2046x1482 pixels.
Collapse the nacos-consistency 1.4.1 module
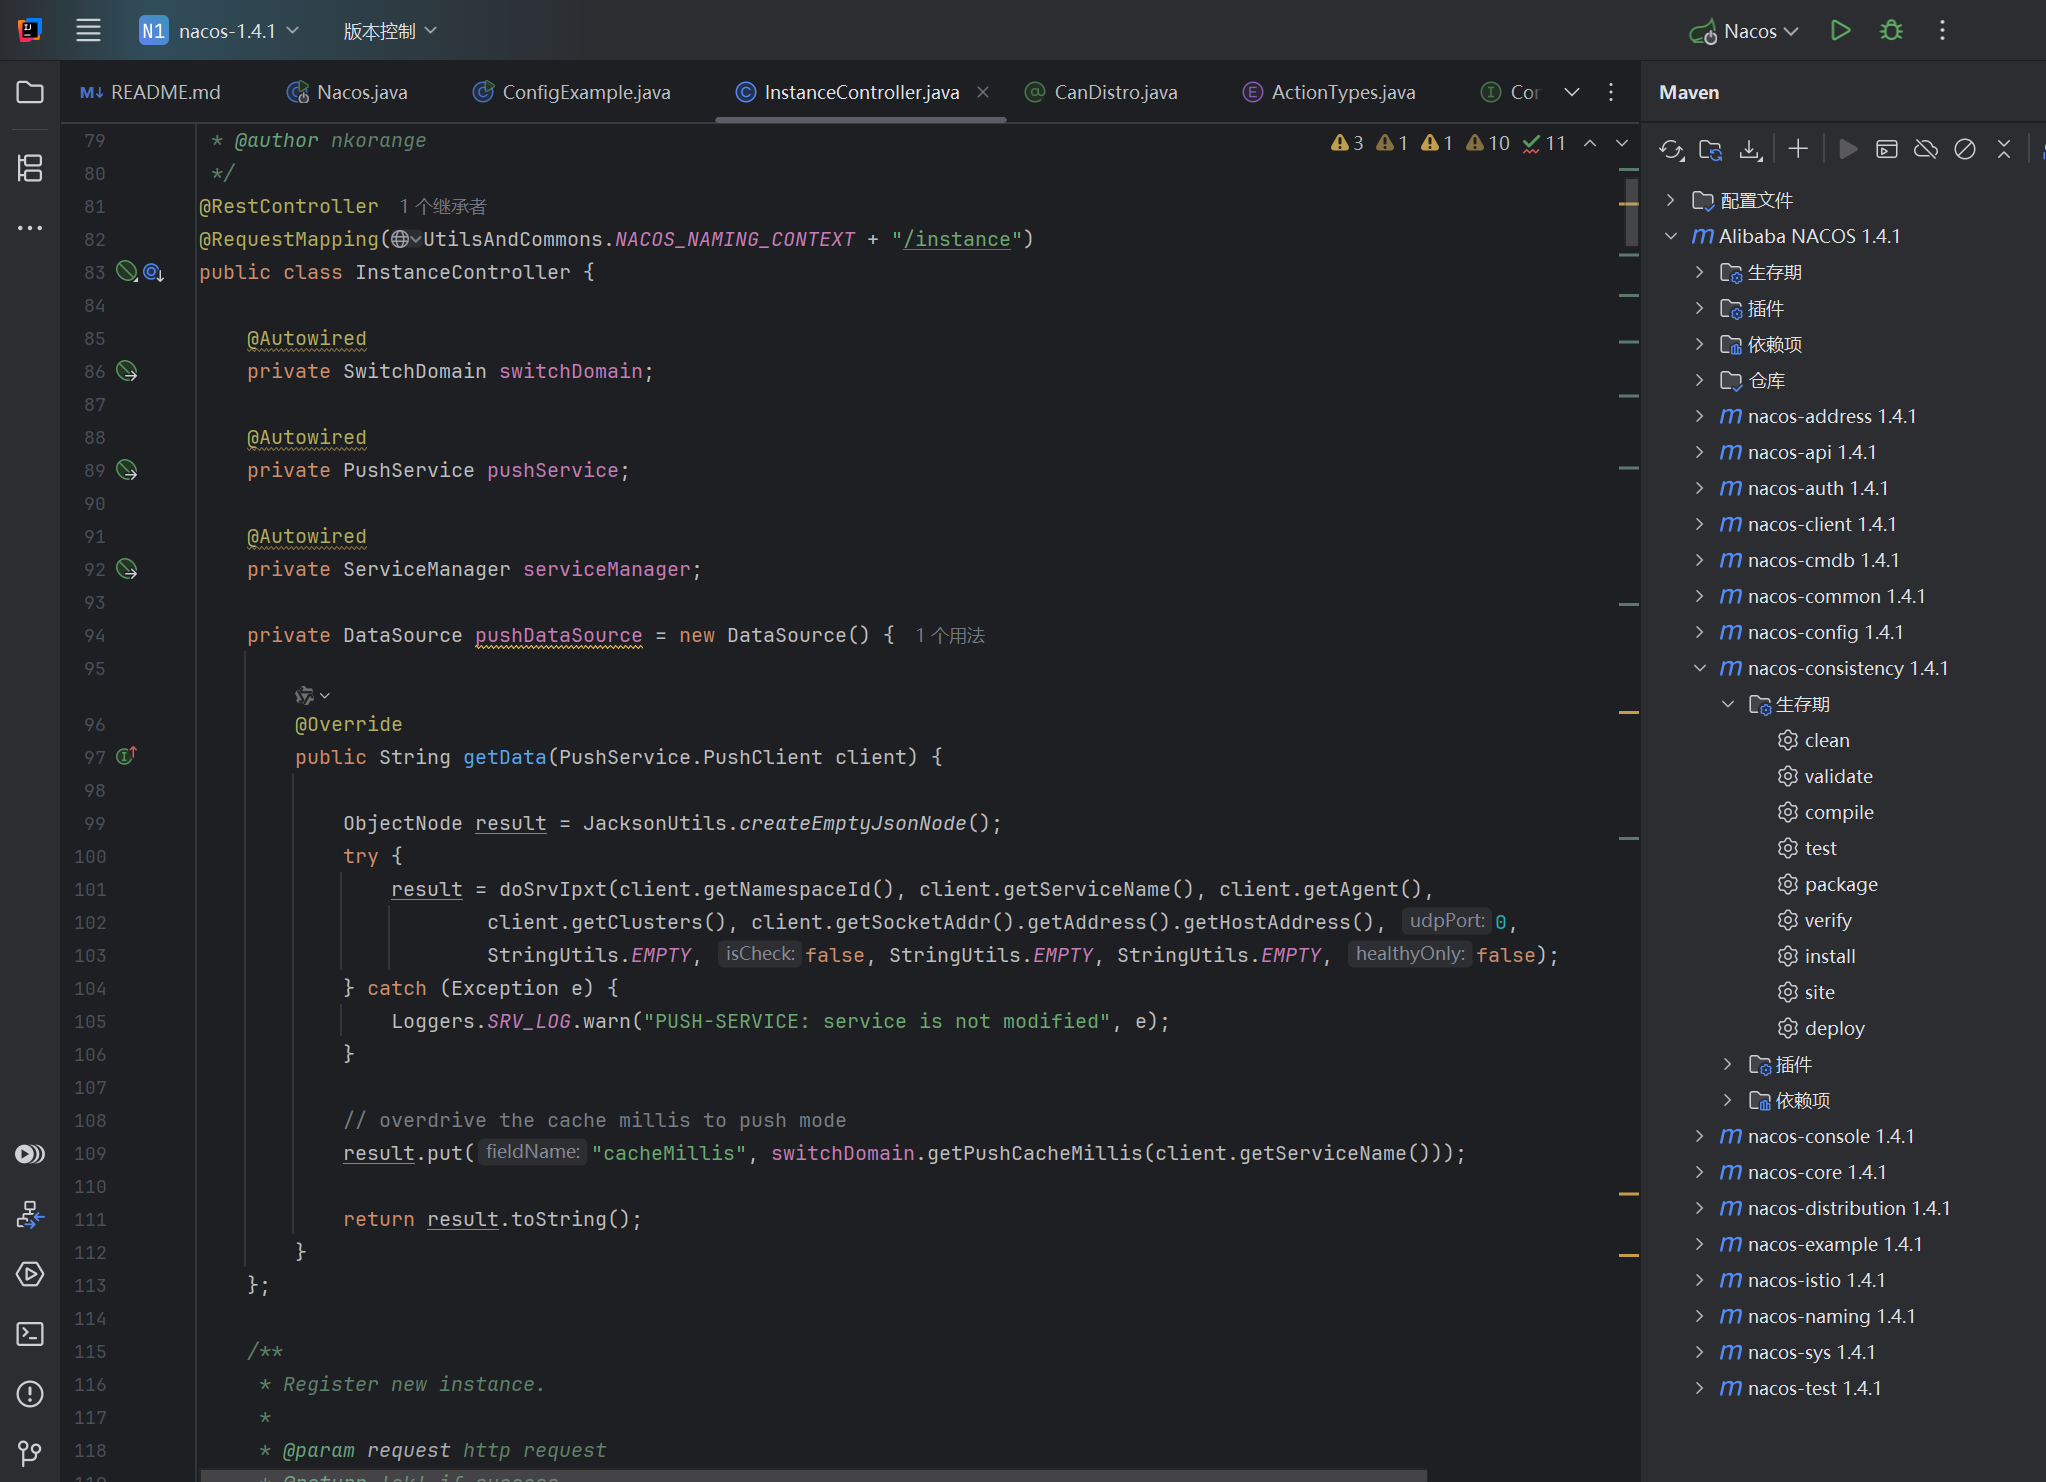[1700, 668]
